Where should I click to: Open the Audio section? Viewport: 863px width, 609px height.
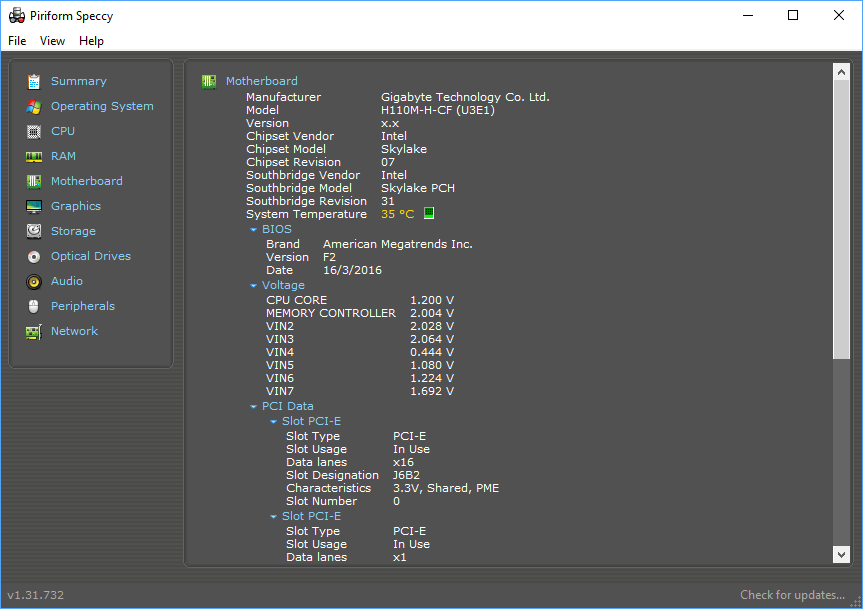tap(67, 281)
